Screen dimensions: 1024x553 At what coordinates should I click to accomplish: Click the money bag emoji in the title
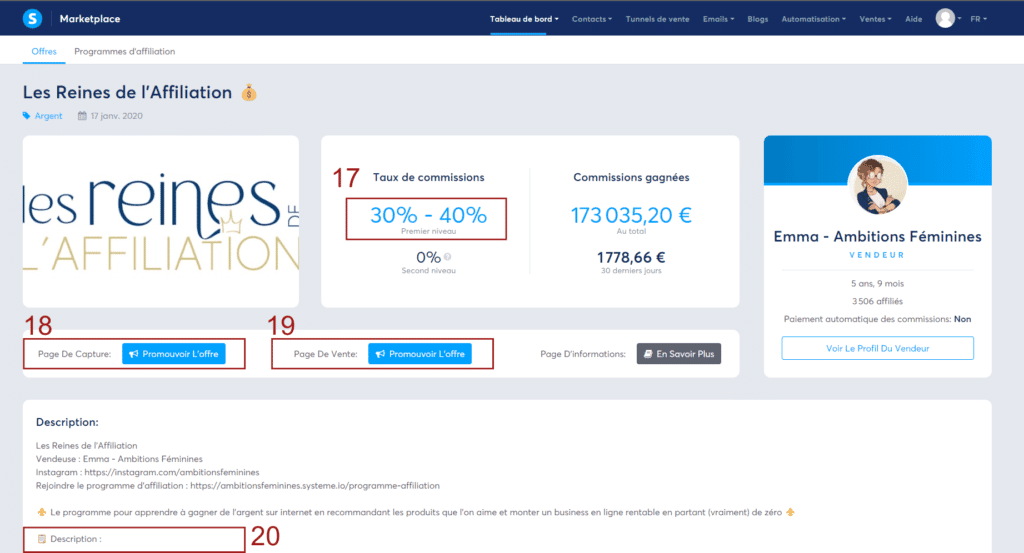(249, 93)
